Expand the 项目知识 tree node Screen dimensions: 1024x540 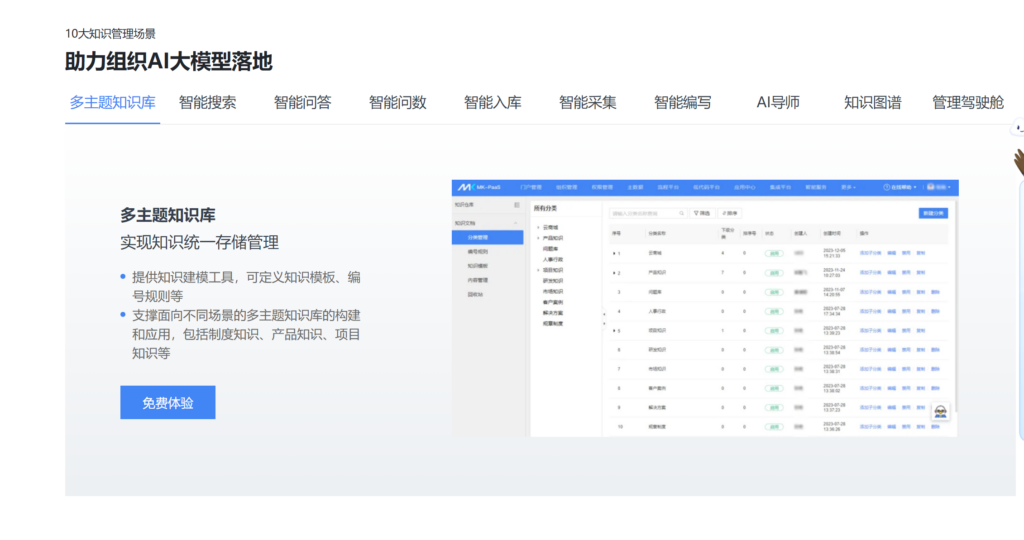click(x=537, y=270)
